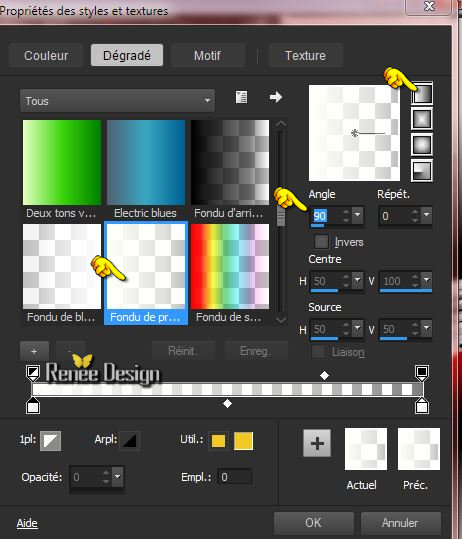Select the Arpl background gradient icon
The height and width of the screenshot is (539, 462).
pos(130,441)
